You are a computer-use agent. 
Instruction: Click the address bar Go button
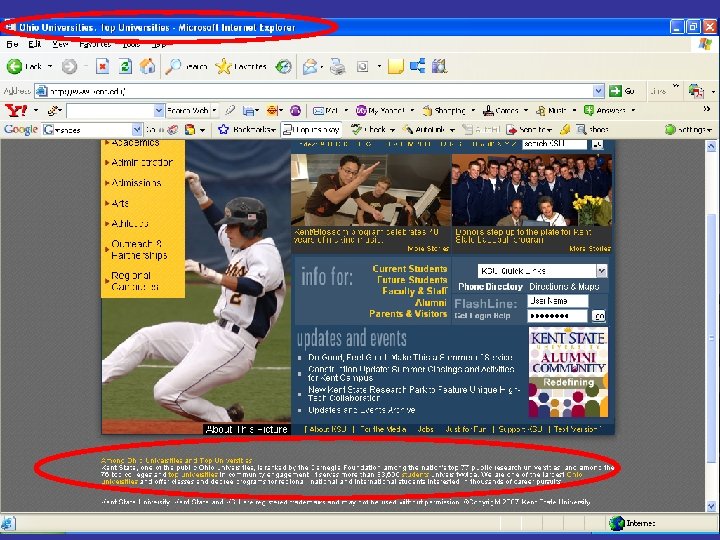622,91
